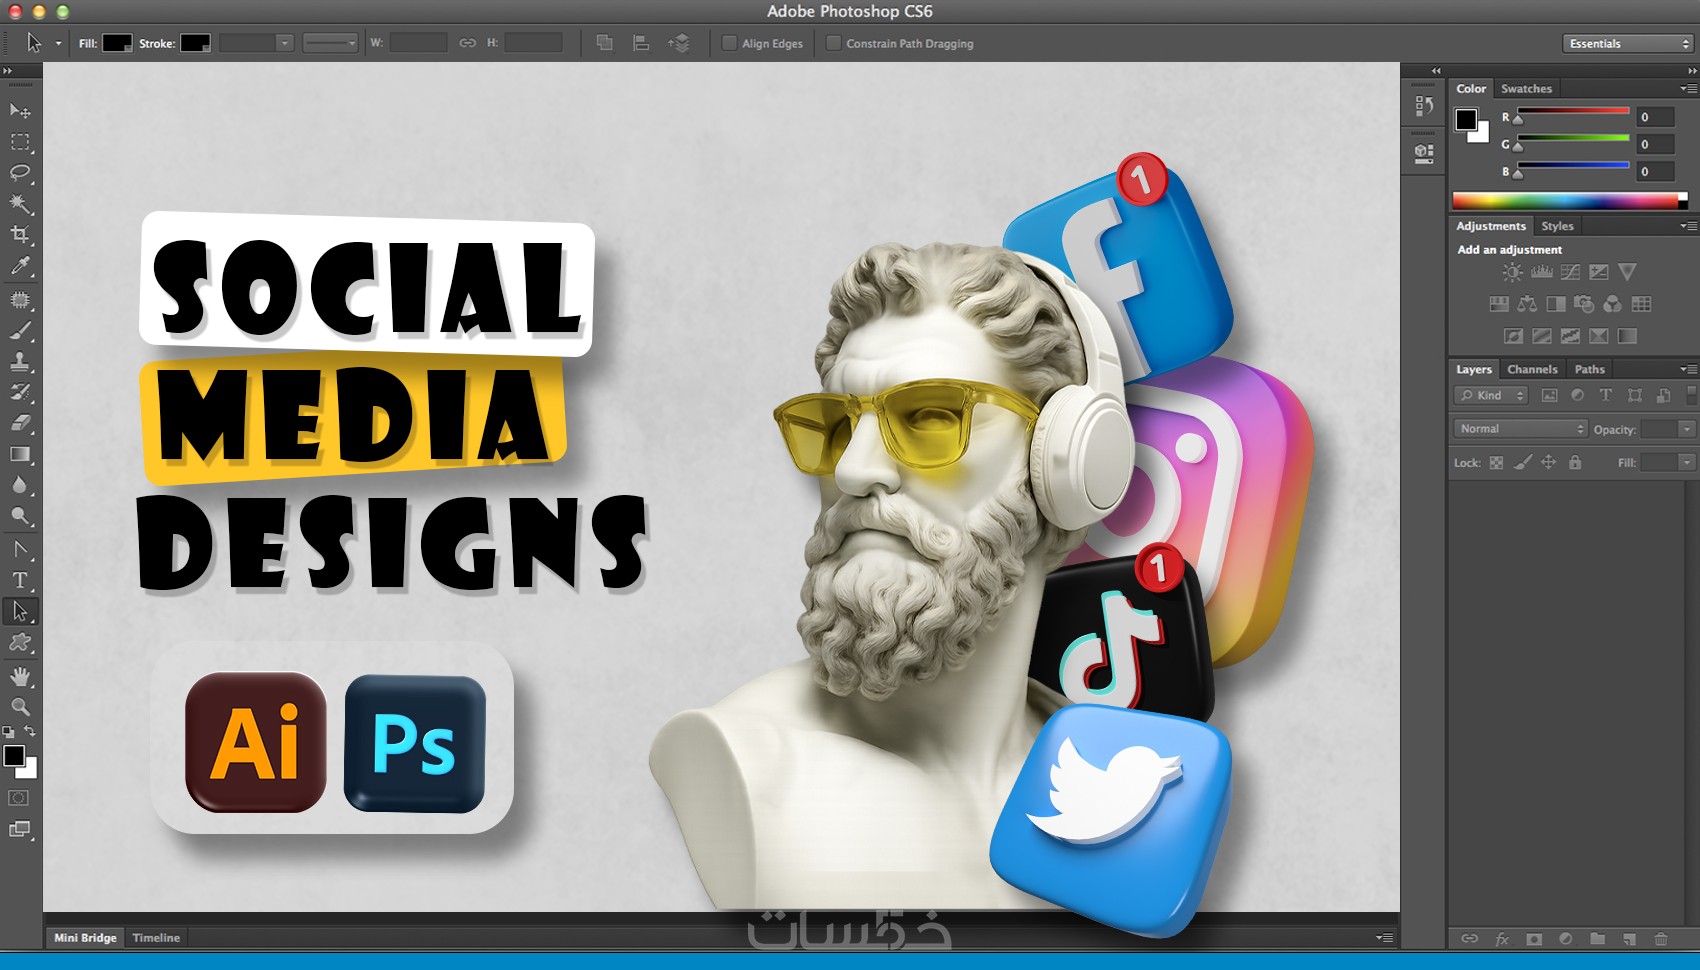Add a Brightness/Contrast adjustment
This screenshot has height=970, width=1700.
click(x=1512, y=272)
